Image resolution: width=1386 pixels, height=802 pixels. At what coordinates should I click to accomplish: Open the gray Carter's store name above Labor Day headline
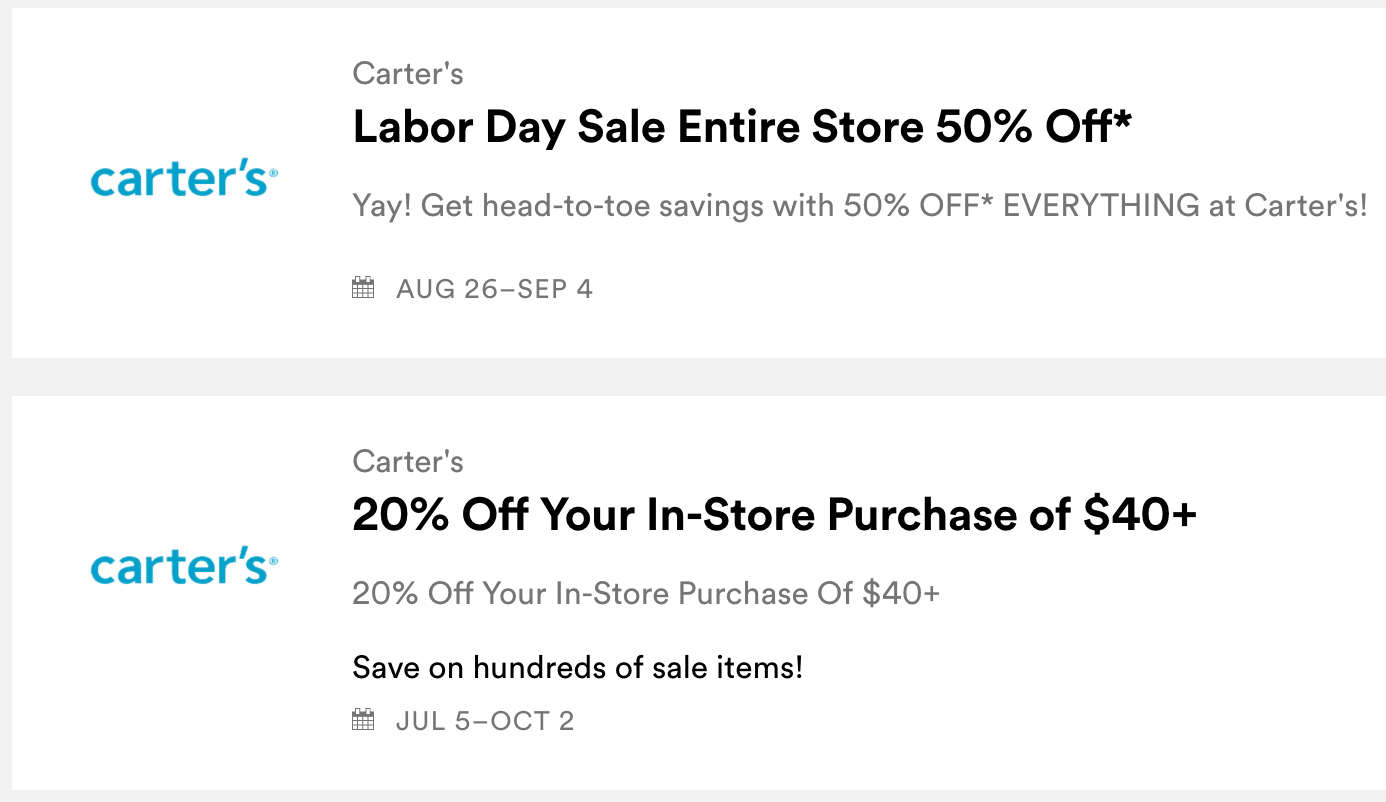click(408, 73)
